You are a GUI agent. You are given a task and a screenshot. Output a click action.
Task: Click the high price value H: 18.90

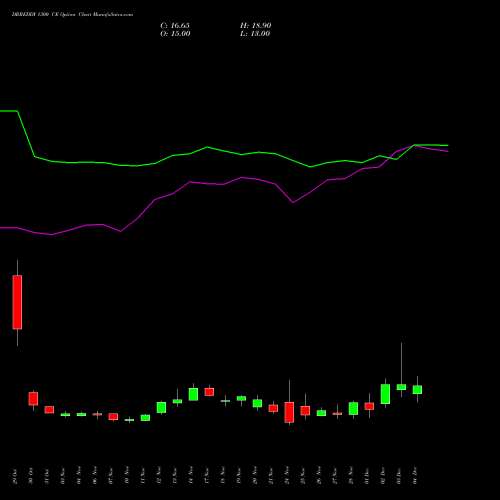coord(255,25)
